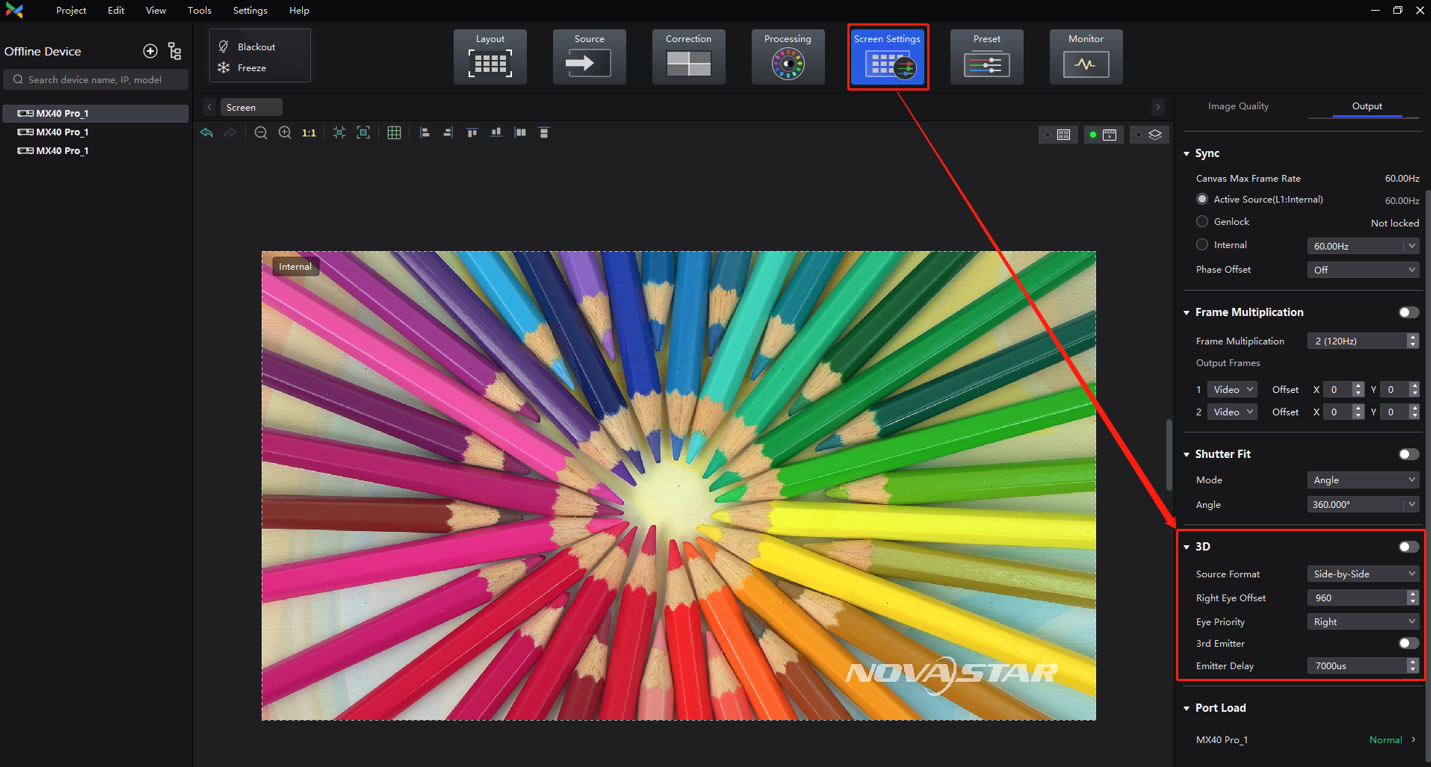The height and width of the screenshot is (767, 1431).
Task: Open the Shutter Fit Angle dropdown
Action: click(1363, 505)
